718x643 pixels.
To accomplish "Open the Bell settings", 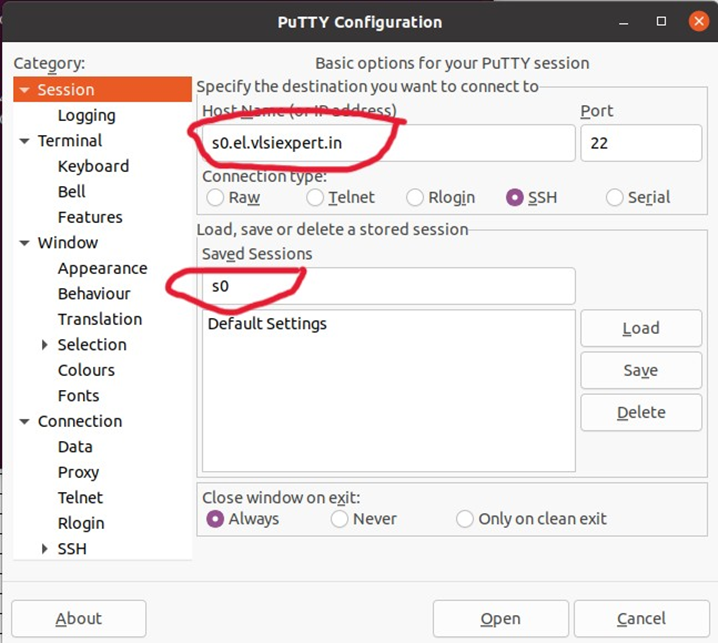I will click(x=71, y=191).
